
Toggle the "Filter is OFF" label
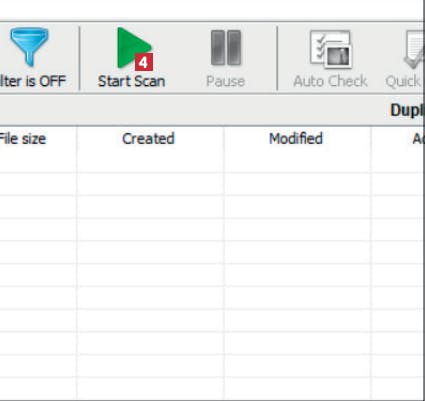click(x=33, y=81)
